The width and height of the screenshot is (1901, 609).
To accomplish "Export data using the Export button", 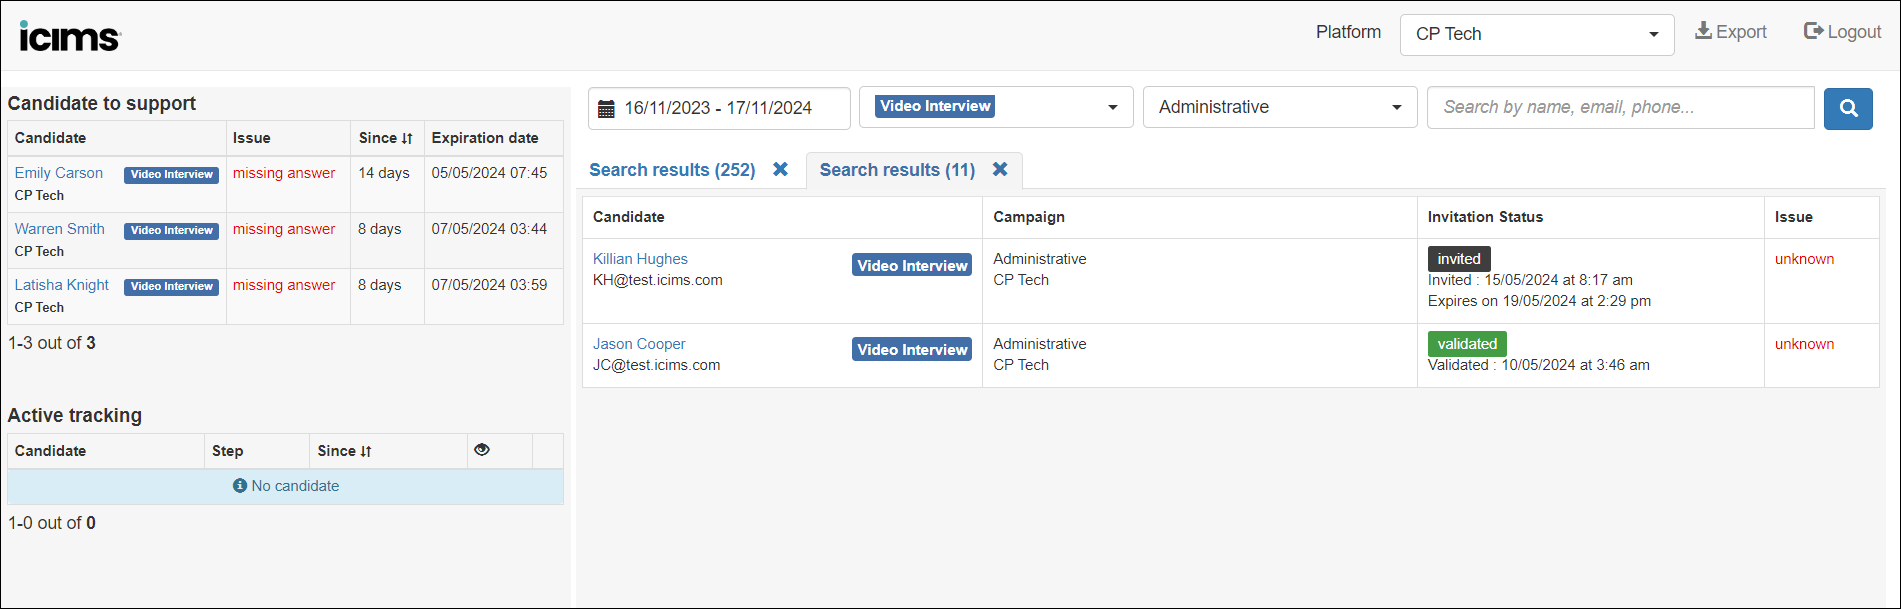I will coord(1730,32).
